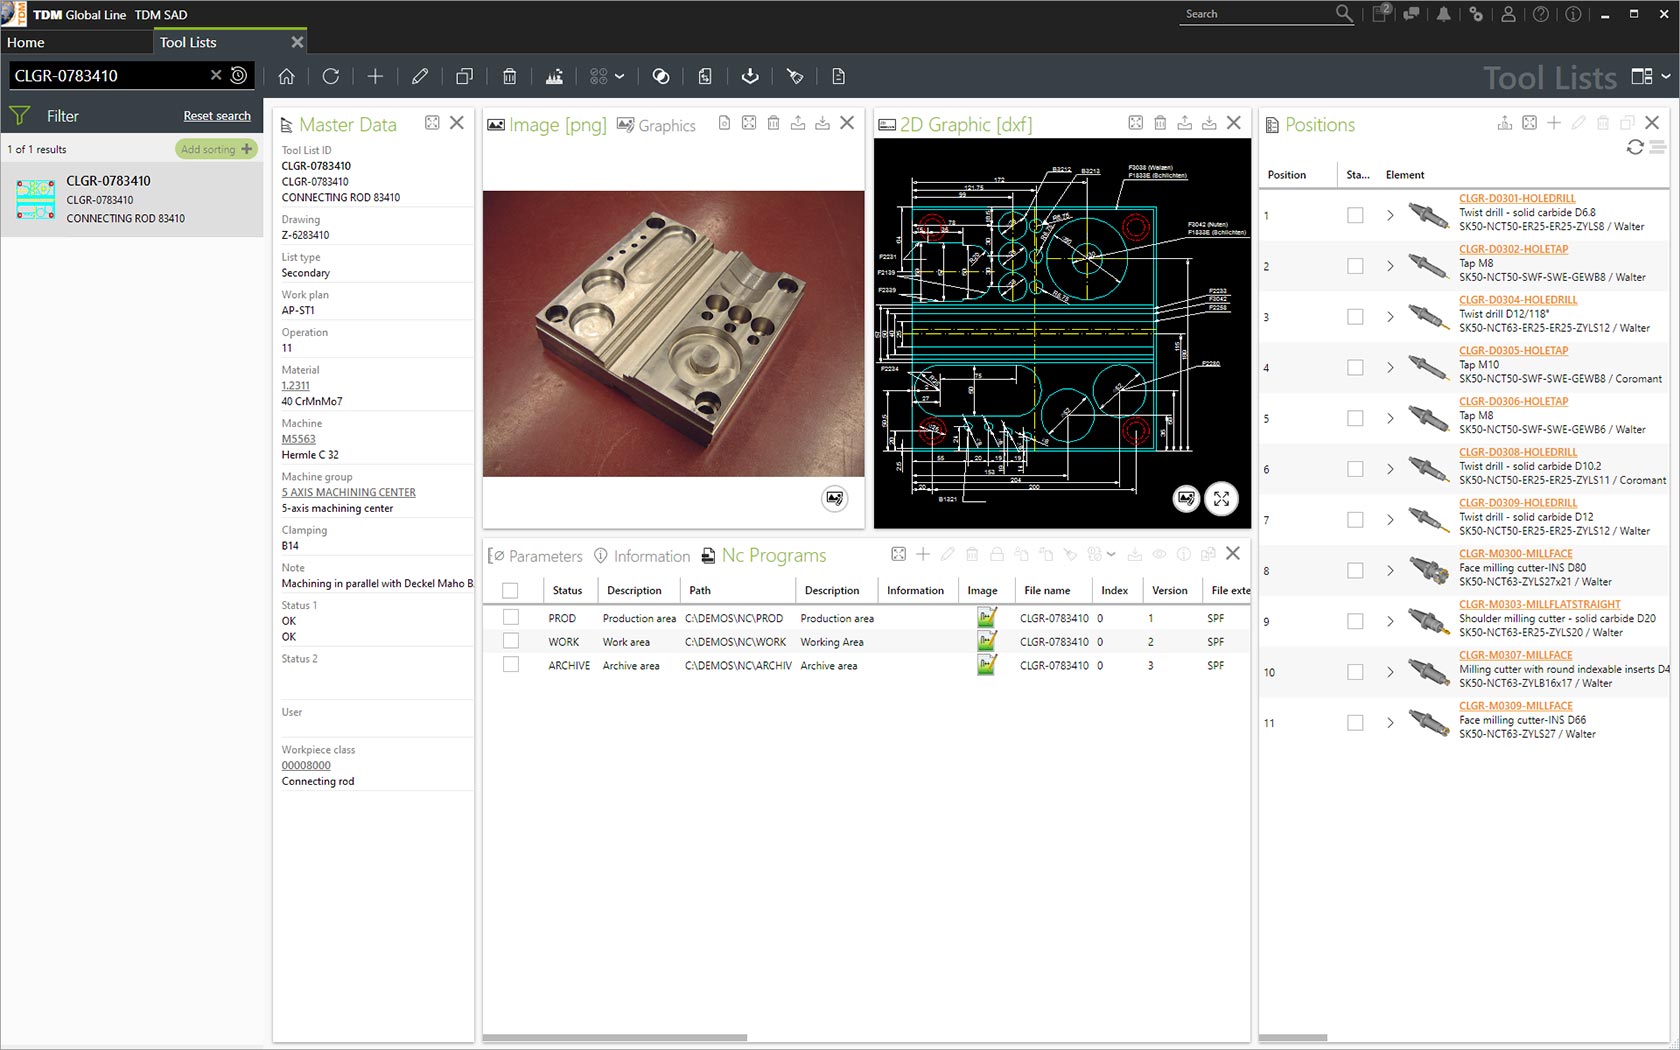The height and width of the screenshot is (1050, 1680).
Task: Add a position with Positions plus icon
Action: (1554, 123)
